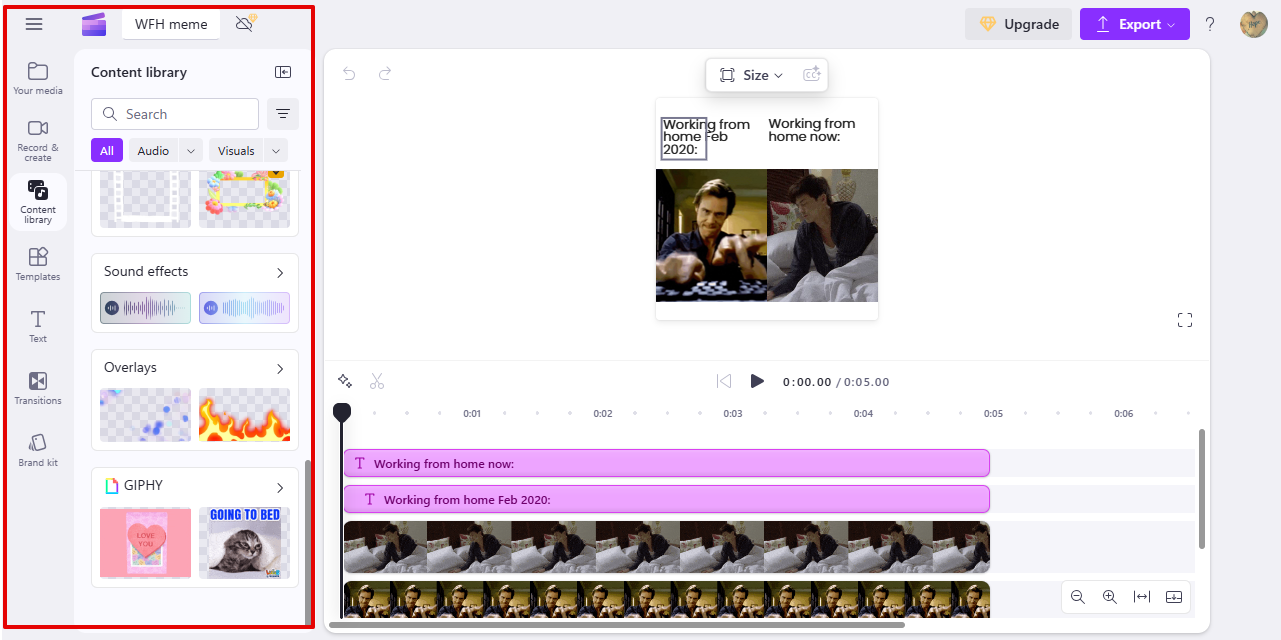Open the Text panel
1281x640 pixels.
37,324
